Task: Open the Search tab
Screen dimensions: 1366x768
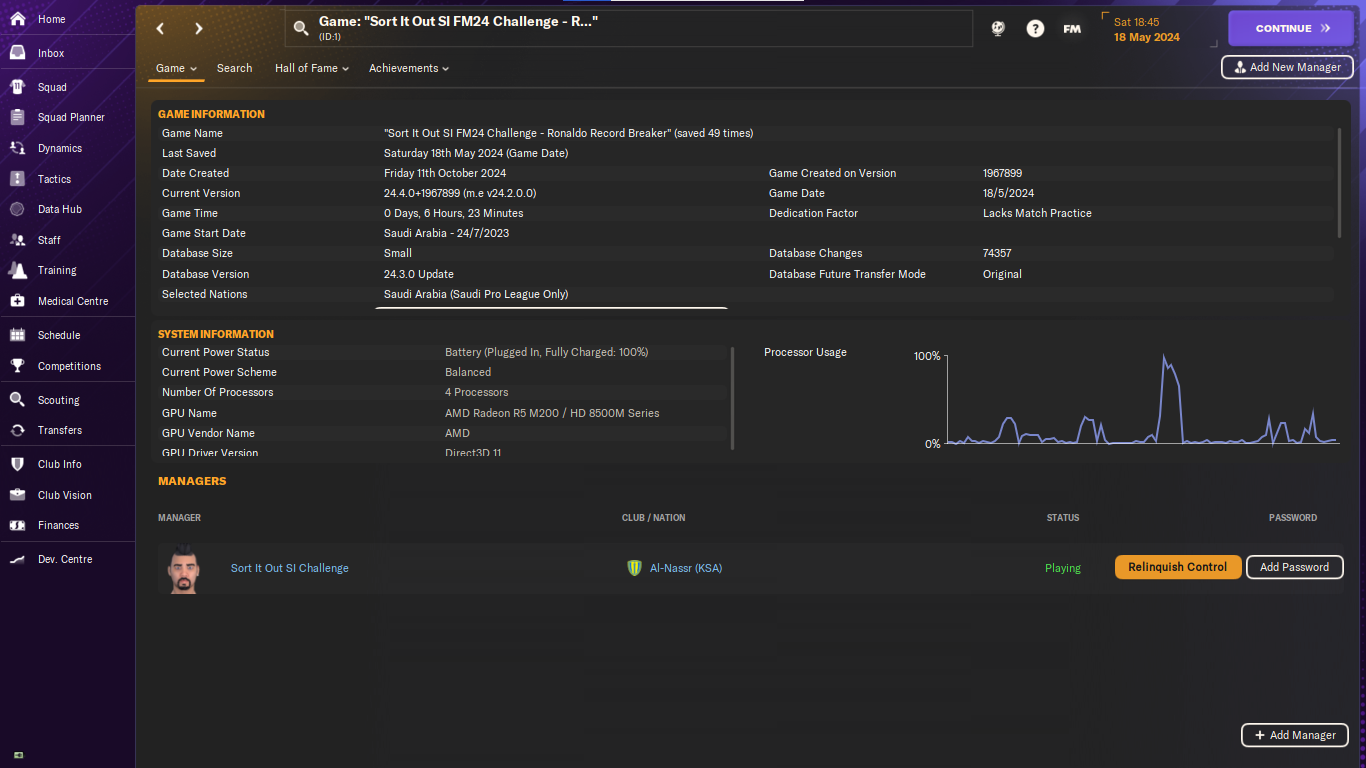Action: pyautogui.click(x=234, y=68)
